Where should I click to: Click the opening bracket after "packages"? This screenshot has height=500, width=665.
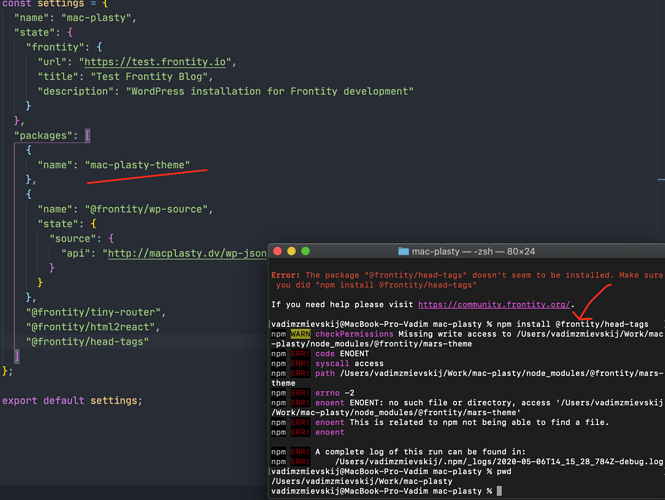pos(87,134)
